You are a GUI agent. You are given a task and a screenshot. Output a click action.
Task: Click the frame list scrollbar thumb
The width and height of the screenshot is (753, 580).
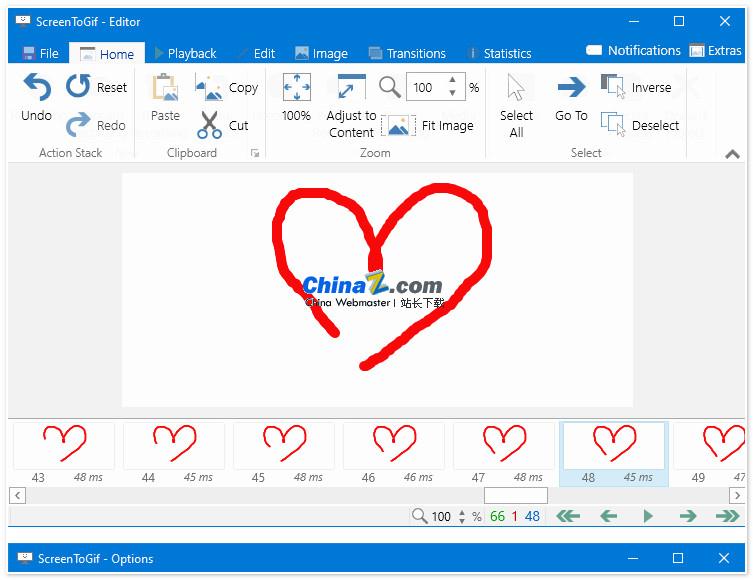coord(516,495)
